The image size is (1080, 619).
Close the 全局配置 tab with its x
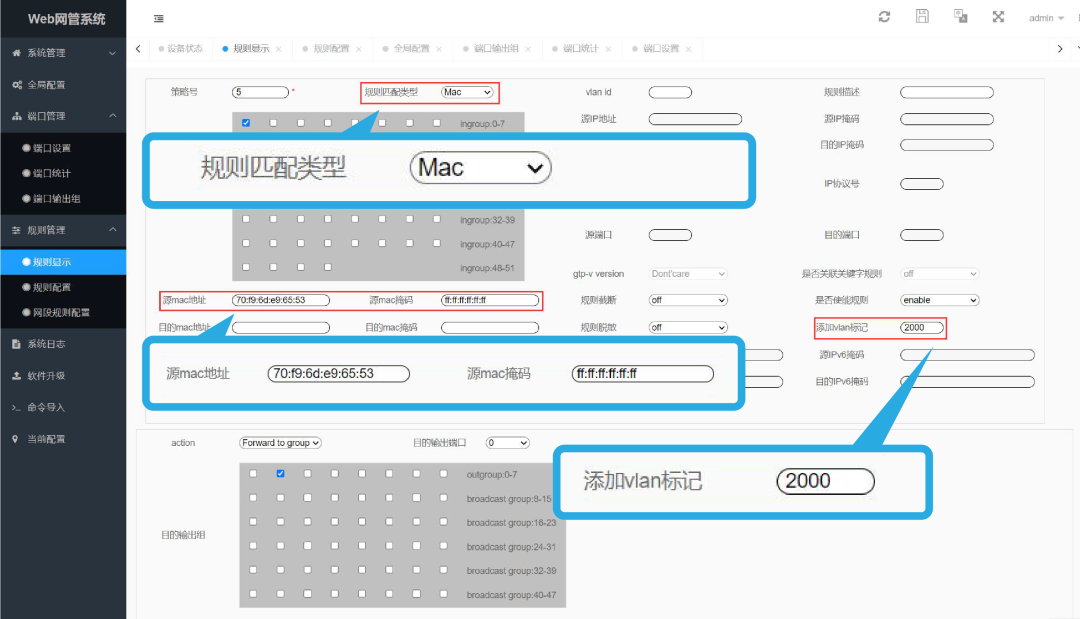click(x=439, y=49)
